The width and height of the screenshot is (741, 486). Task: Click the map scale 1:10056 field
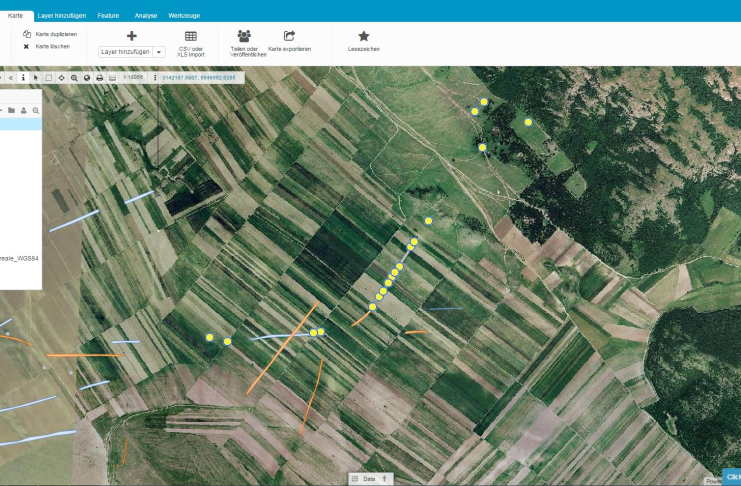coord(134,77)
